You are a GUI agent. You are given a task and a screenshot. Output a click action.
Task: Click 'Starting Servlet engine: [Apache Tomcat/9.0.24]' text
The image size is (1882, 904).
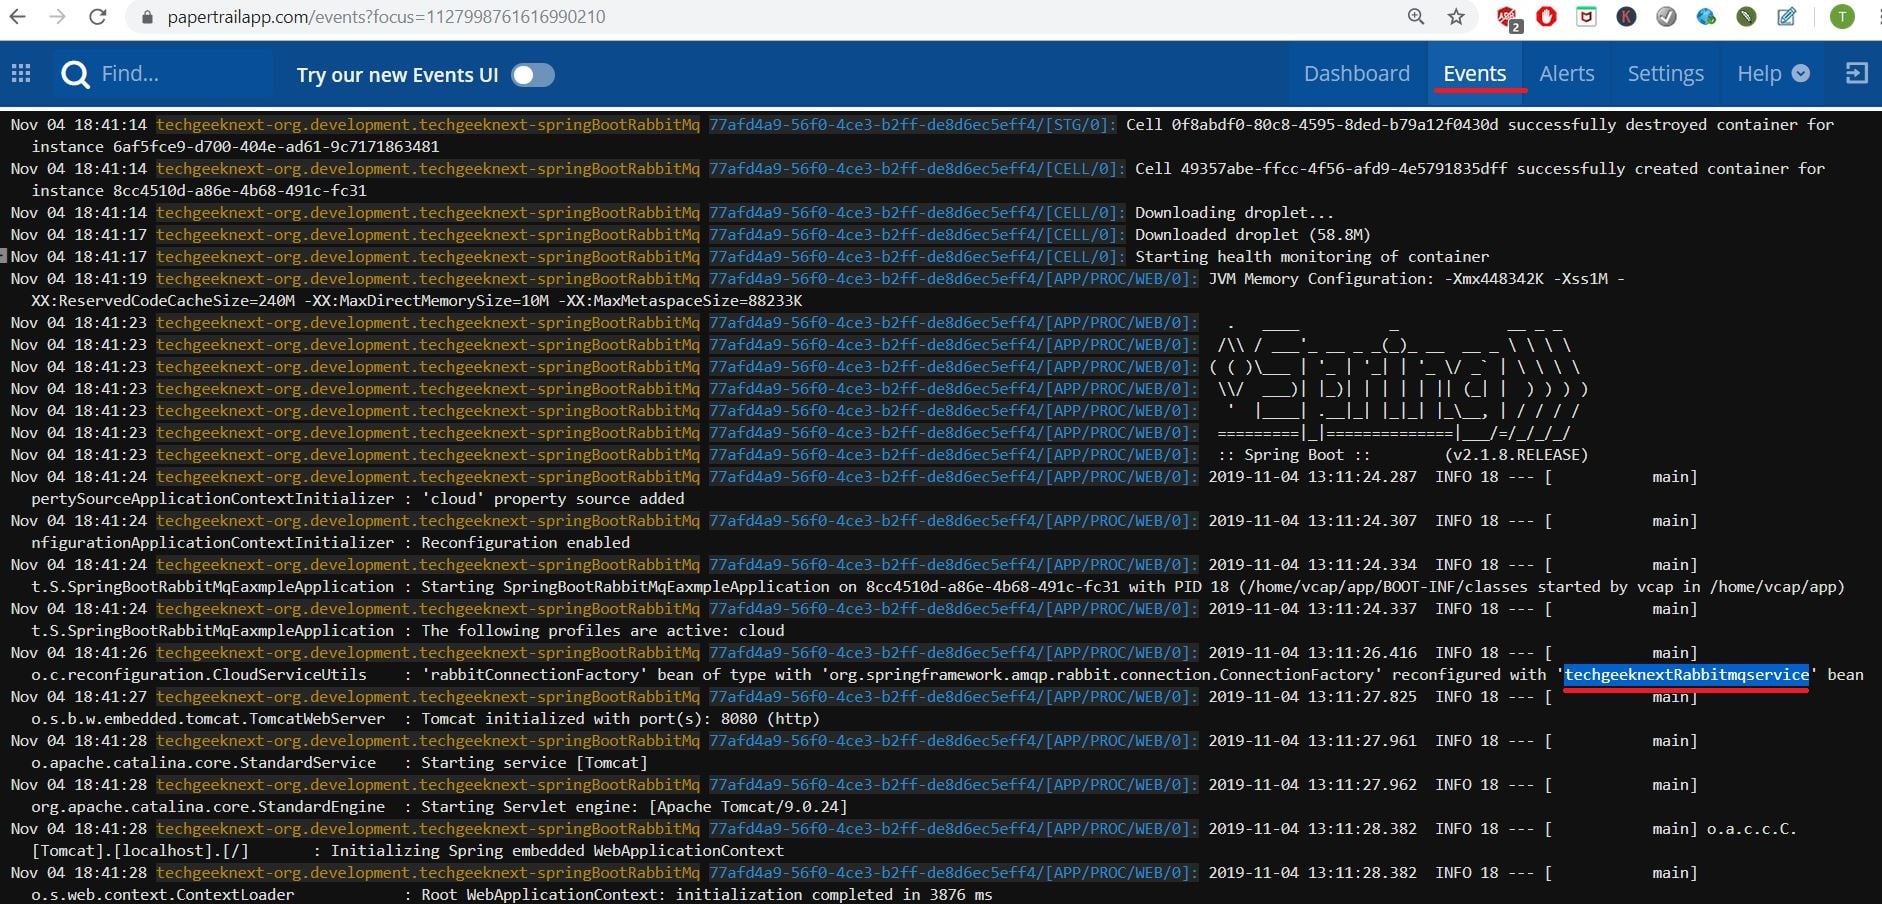[634, 807]
